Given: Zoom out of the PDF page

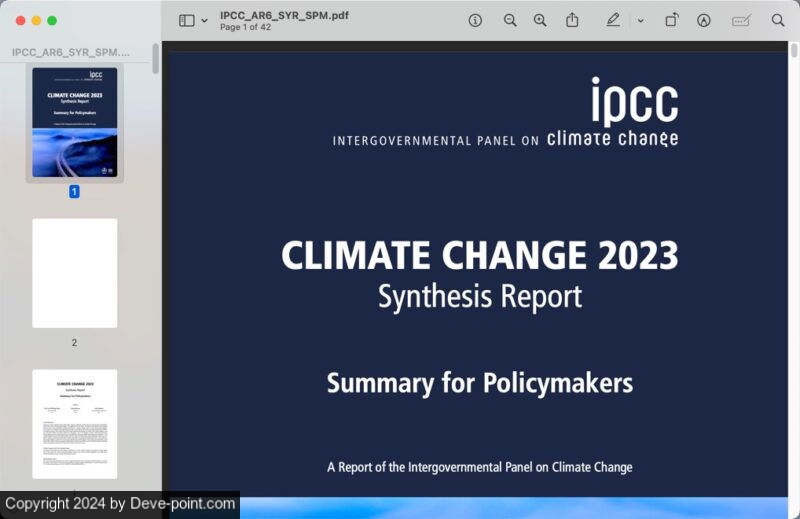Looking at the screenshot, I should point(510,20).
